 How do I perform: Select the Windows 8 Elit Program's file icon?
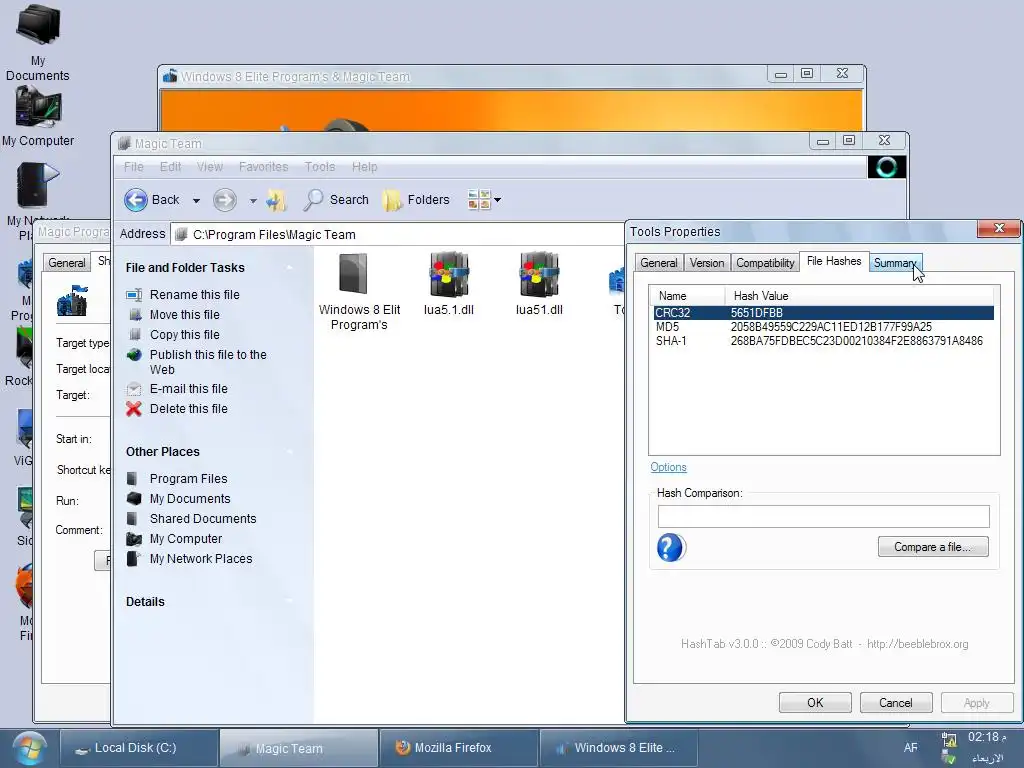pyautogui.click(x=353, y=274)
